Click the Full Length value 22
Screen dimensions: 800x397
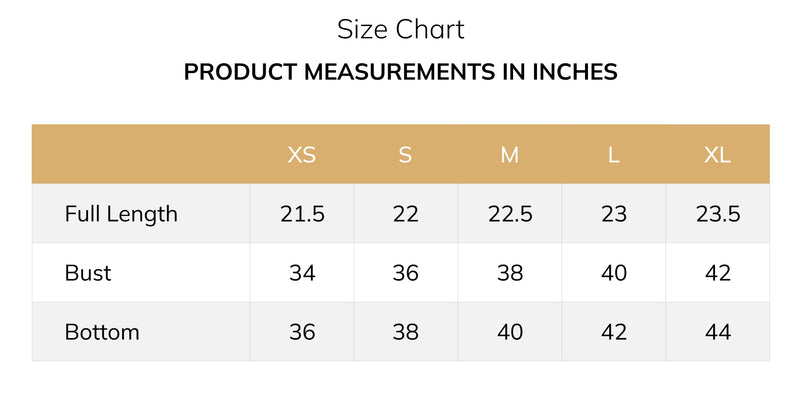pyautogui.click(x=406, y=214)
